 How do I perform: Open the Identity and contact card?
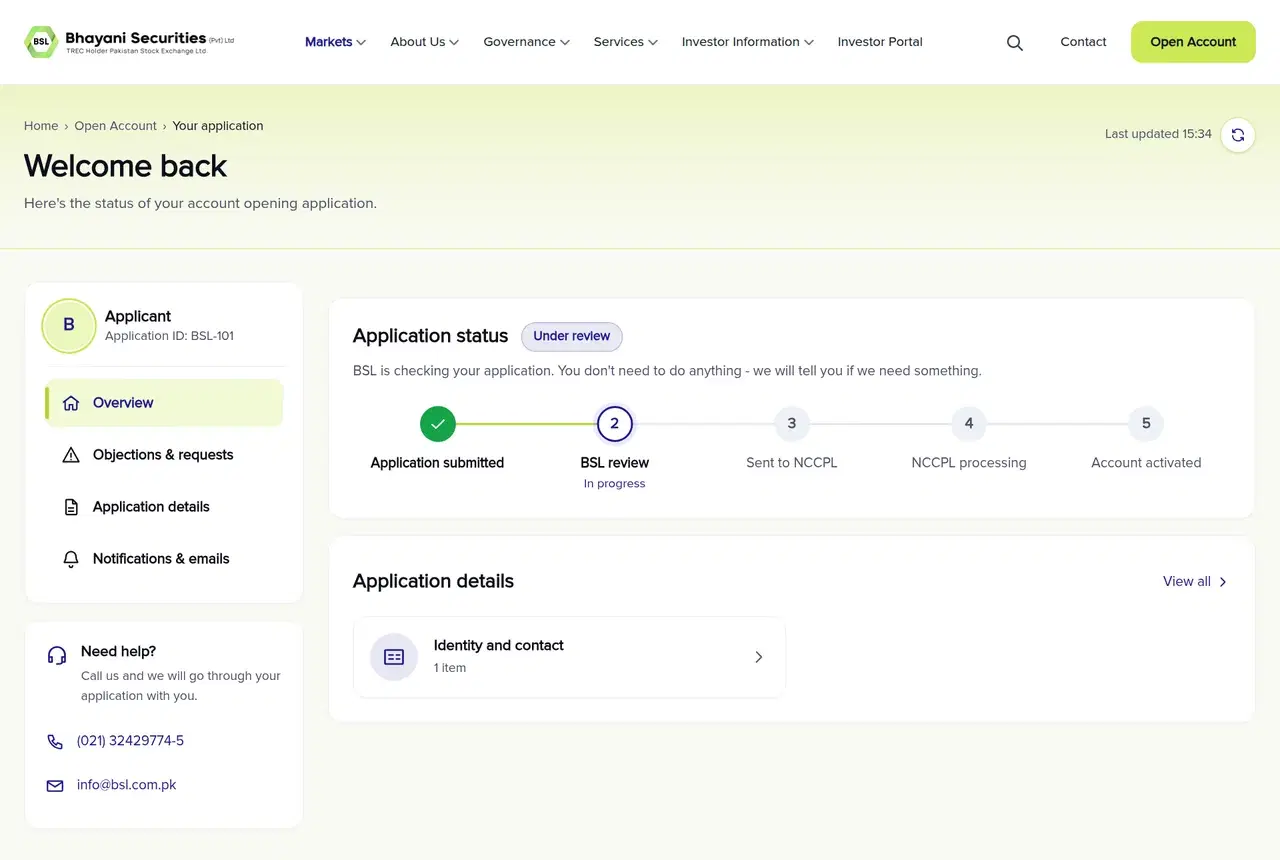coord(569,657)
